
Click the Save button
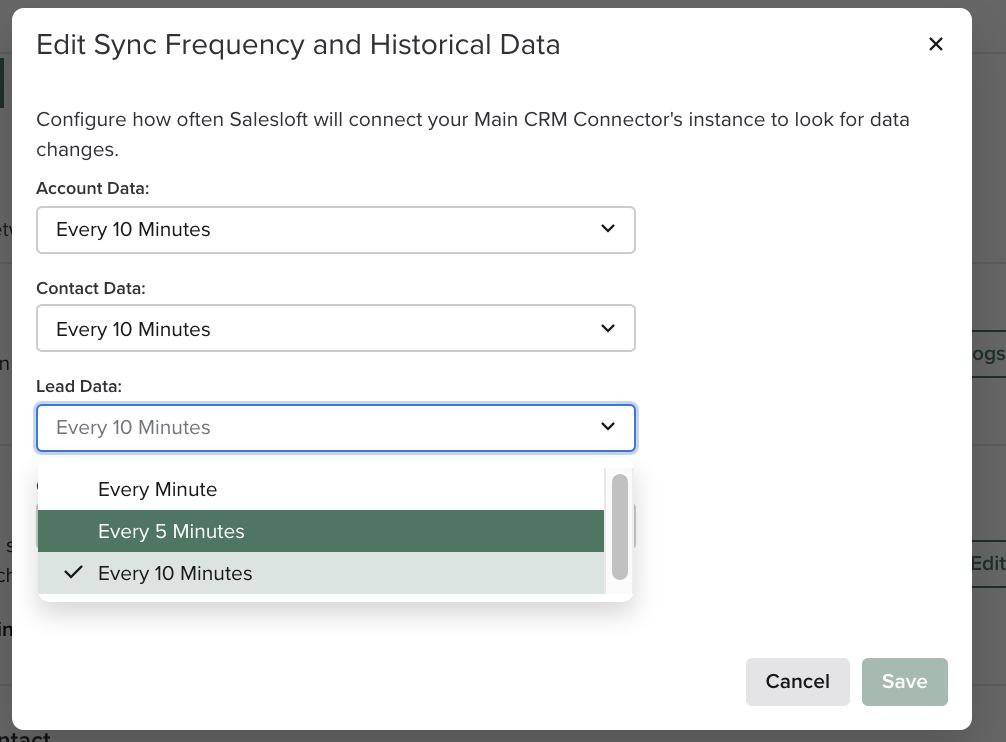904,681
